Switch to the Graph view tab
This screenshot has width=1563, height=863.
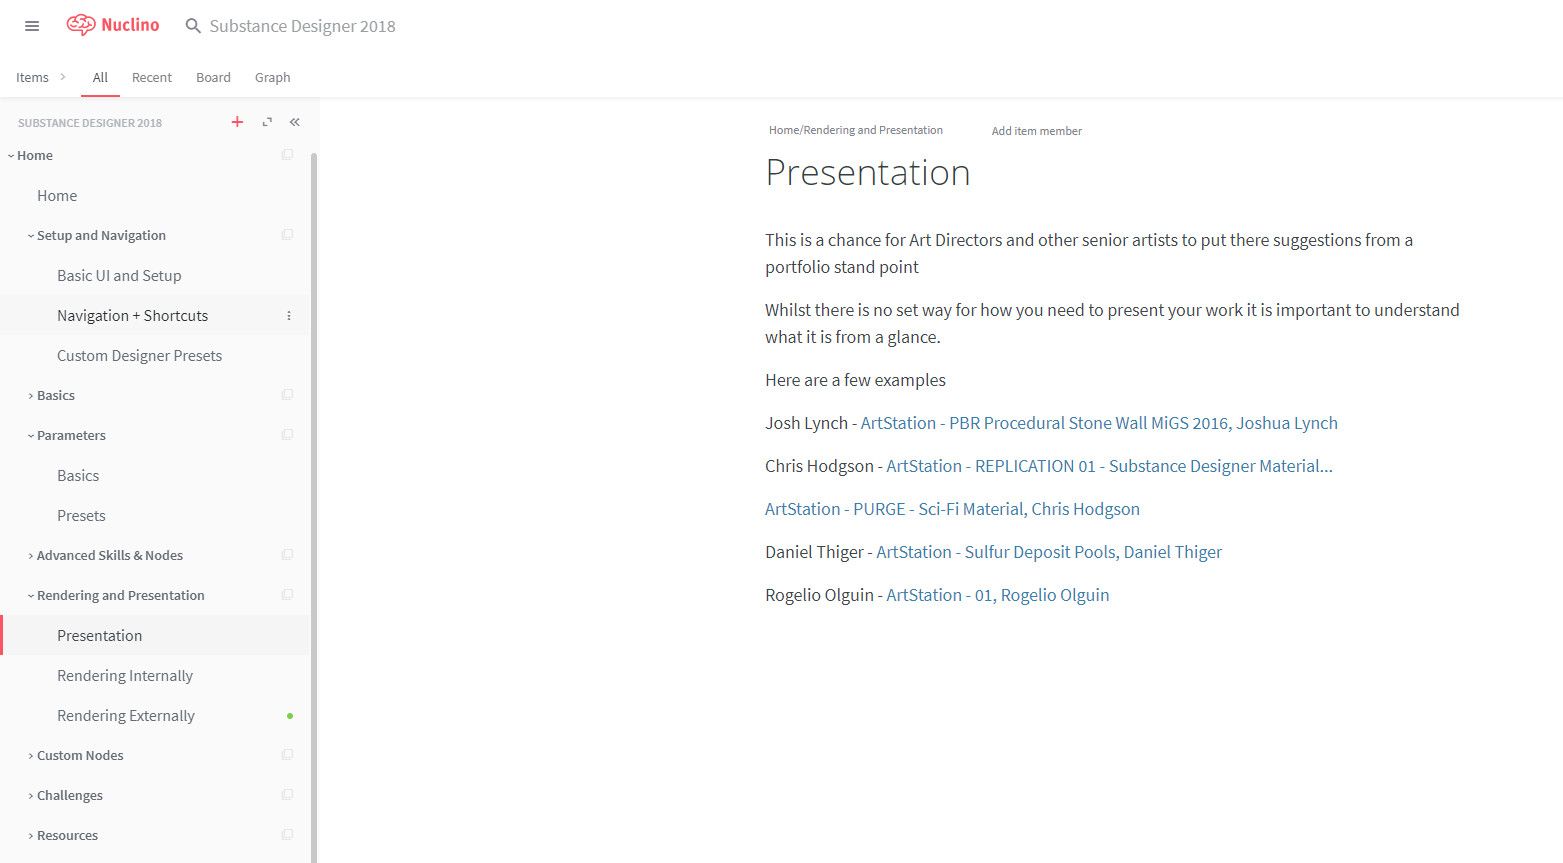tap(272, 78)
